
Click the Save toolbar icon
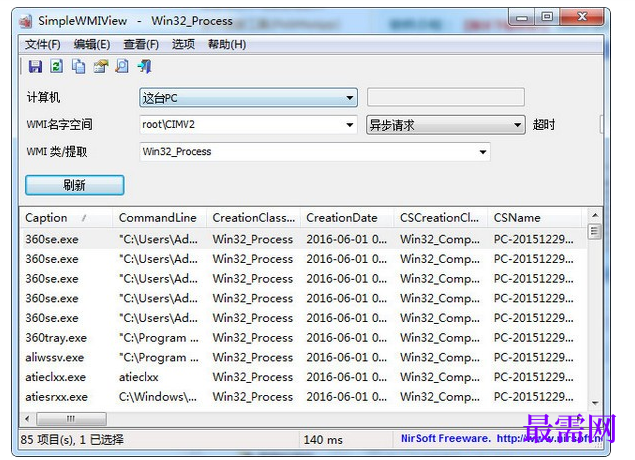coord(35,66)
